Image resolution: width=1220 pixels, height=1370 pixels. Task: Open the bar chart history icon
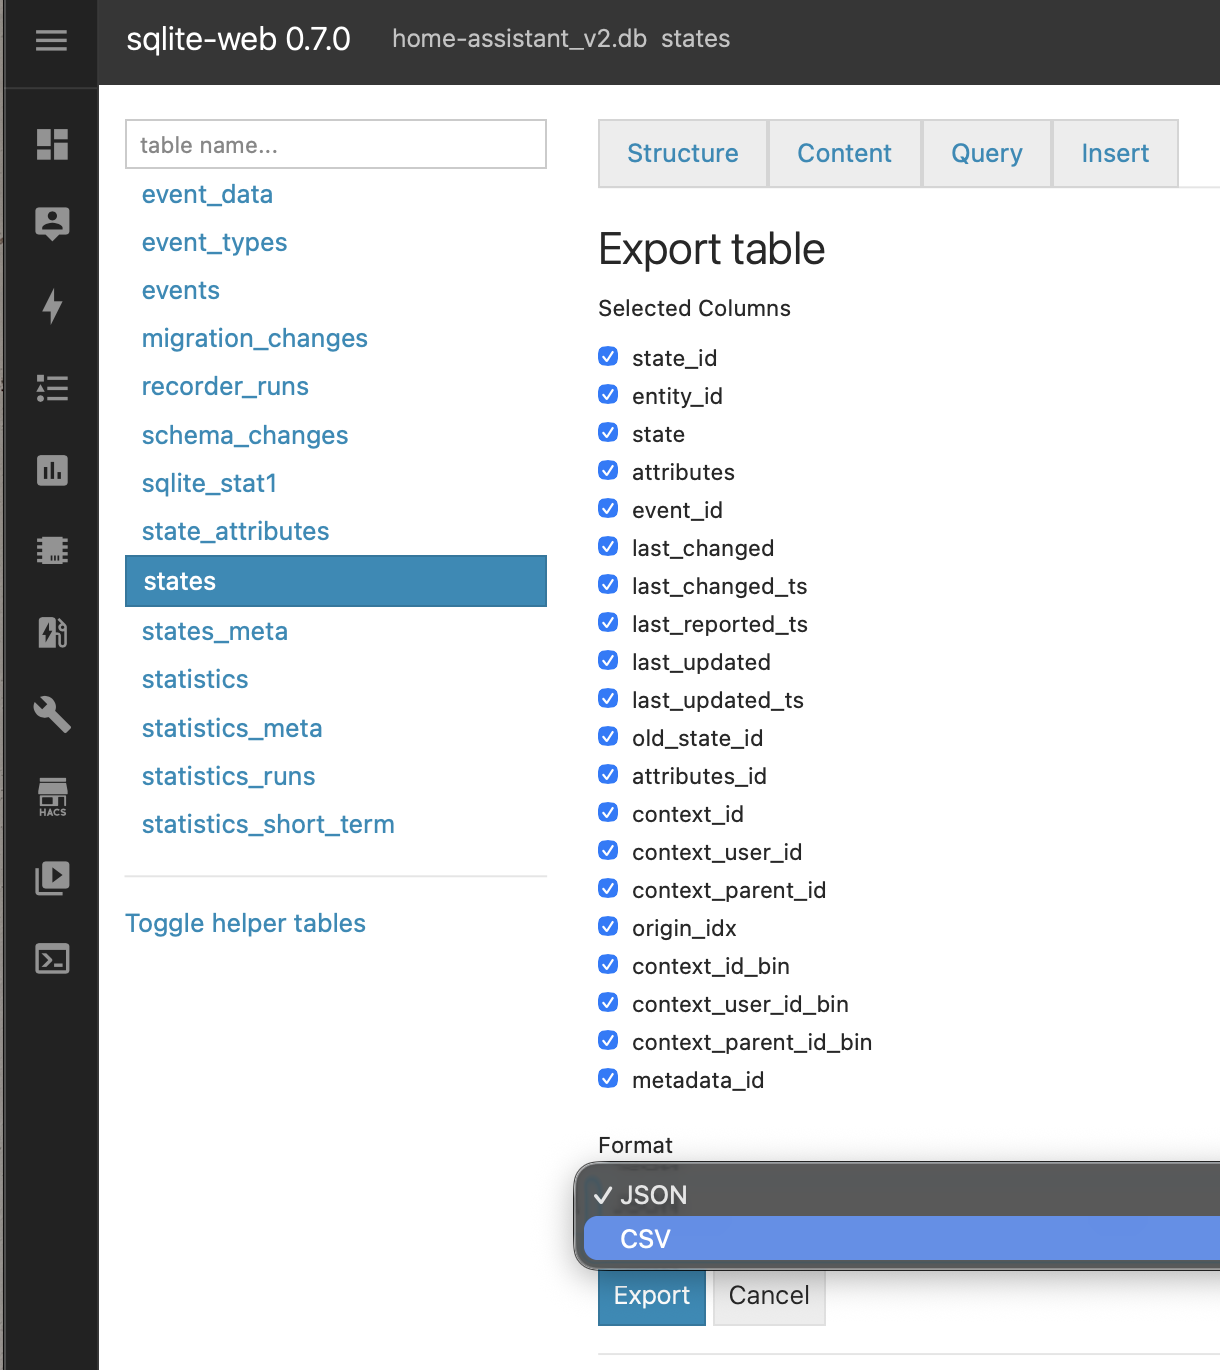coord(52,470)
